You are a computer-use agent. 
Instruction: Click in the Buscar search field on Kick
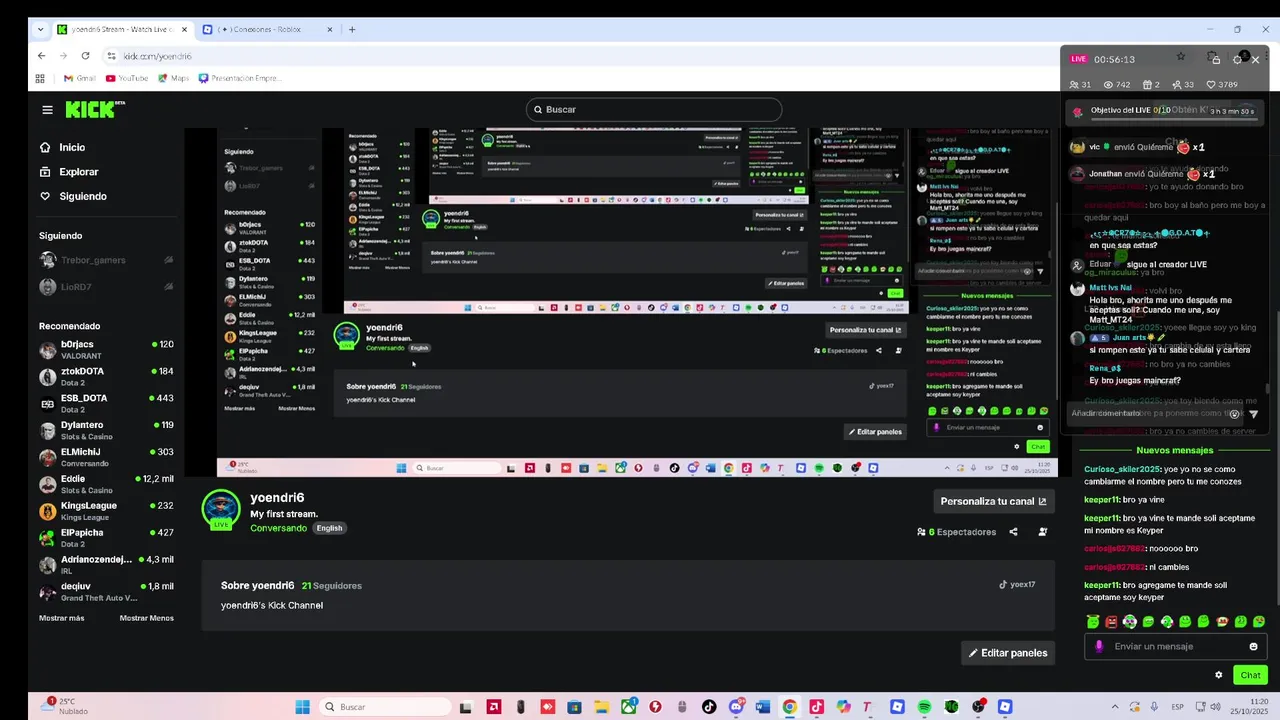coord(654,109)
